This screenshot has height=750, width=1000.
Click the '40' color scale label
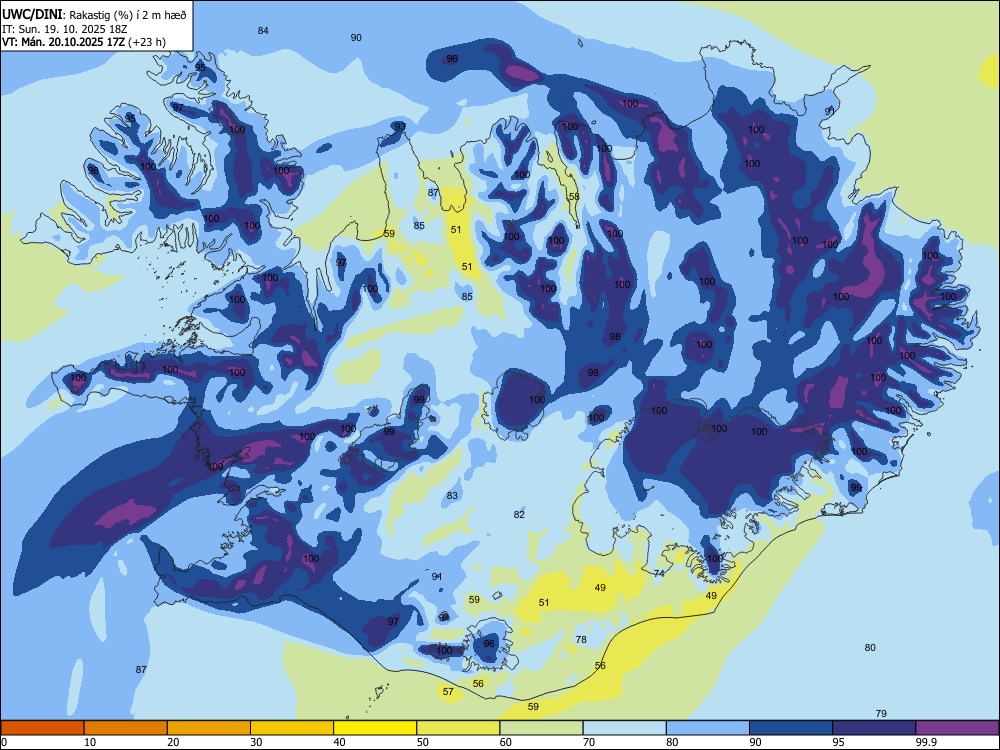340,742
